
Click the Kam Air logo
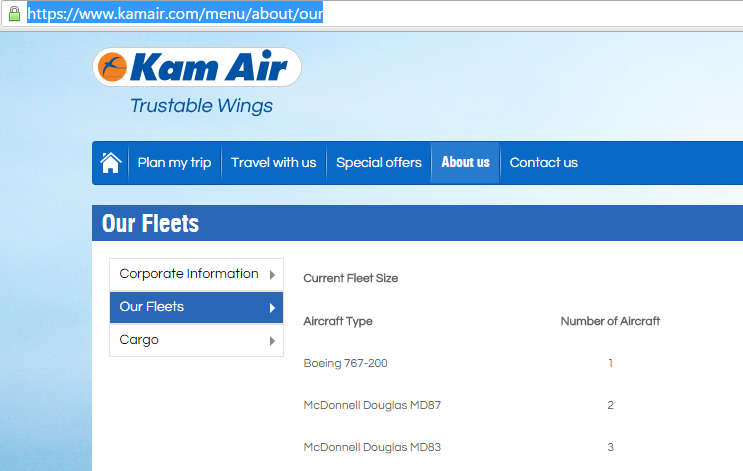pyautogui.click(x=197, y=68)
